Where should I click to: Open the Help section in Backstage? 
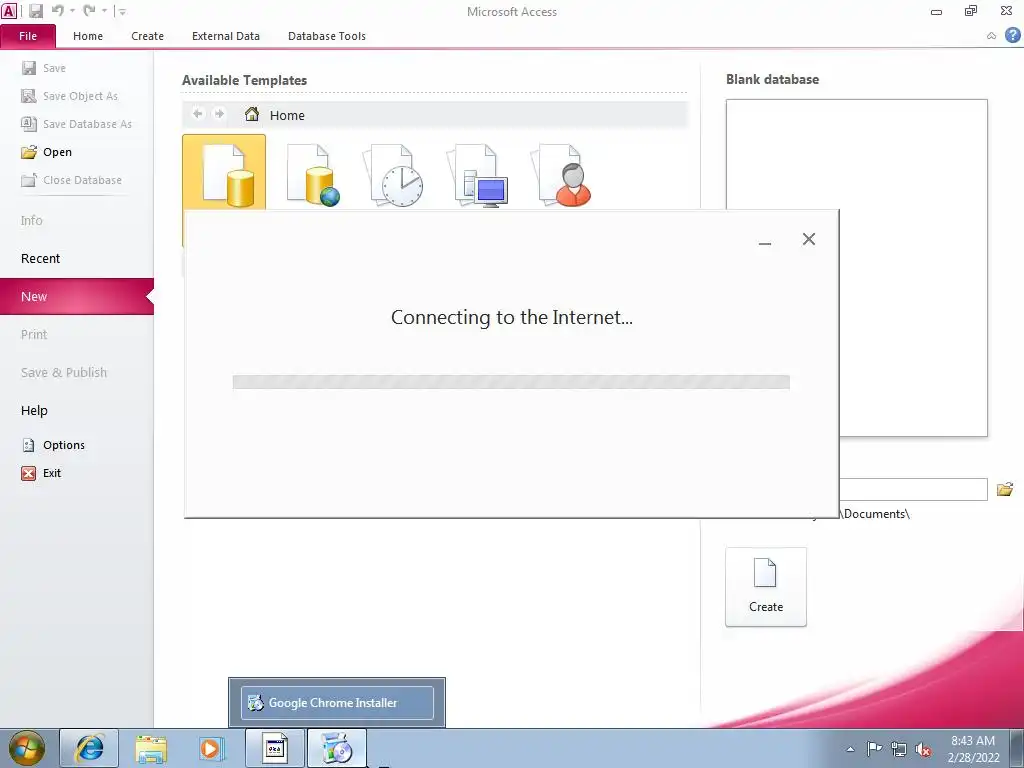pos(34,410)
